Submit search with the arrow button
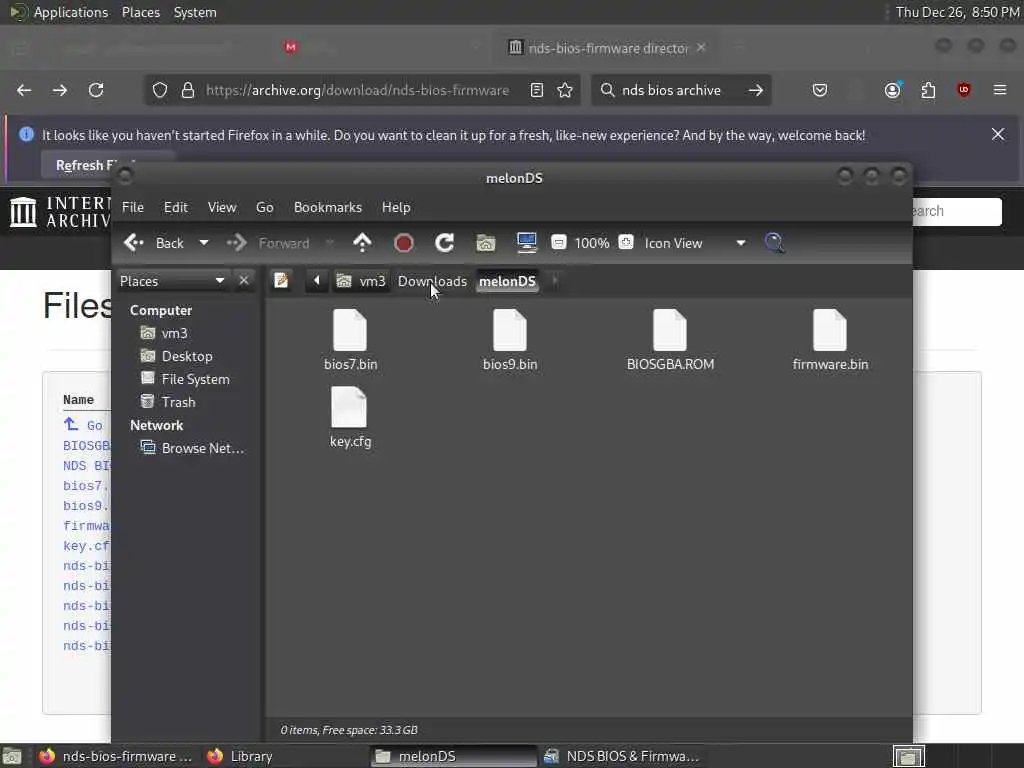Viewport: 1024px width, 768px height. pos(756,90)
